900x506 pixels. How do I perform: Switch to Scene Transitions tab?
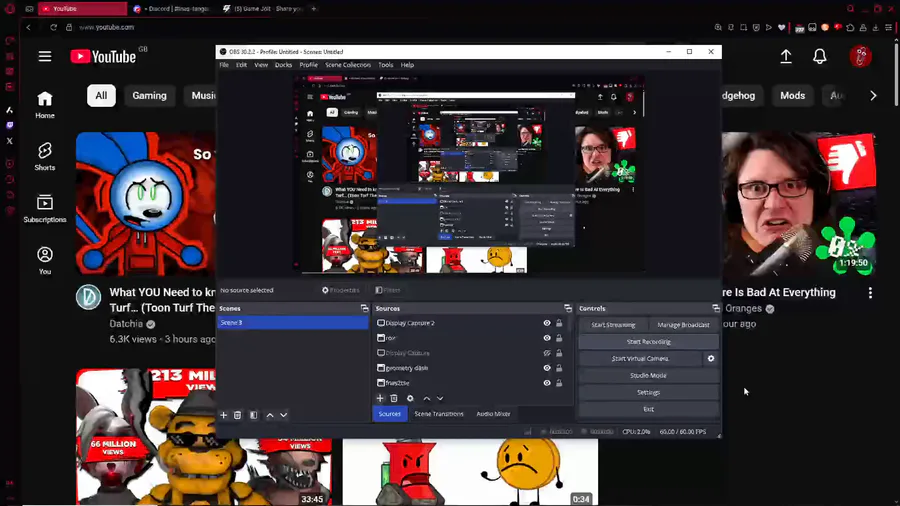(x=439, y=414)
